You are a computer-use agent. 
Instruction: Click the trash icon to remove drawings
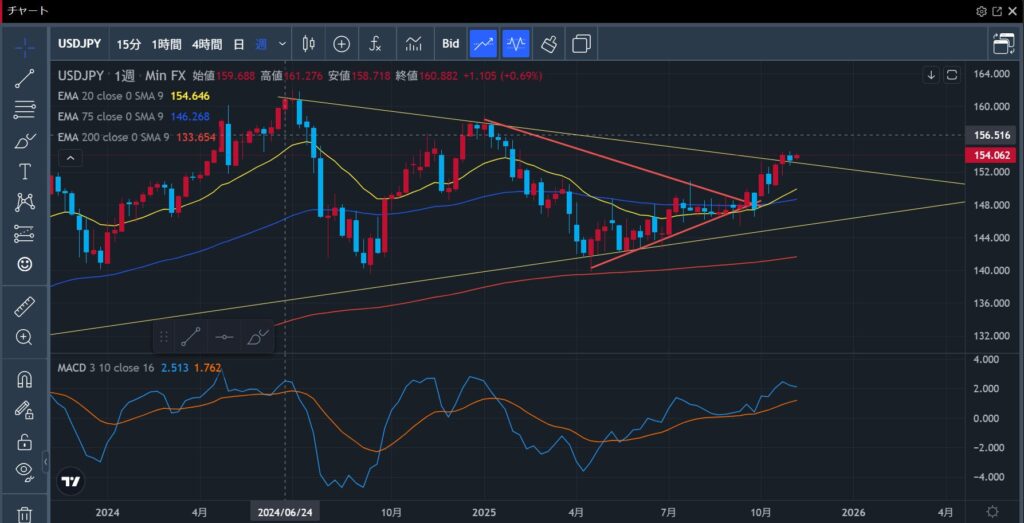tap(25, 514)
